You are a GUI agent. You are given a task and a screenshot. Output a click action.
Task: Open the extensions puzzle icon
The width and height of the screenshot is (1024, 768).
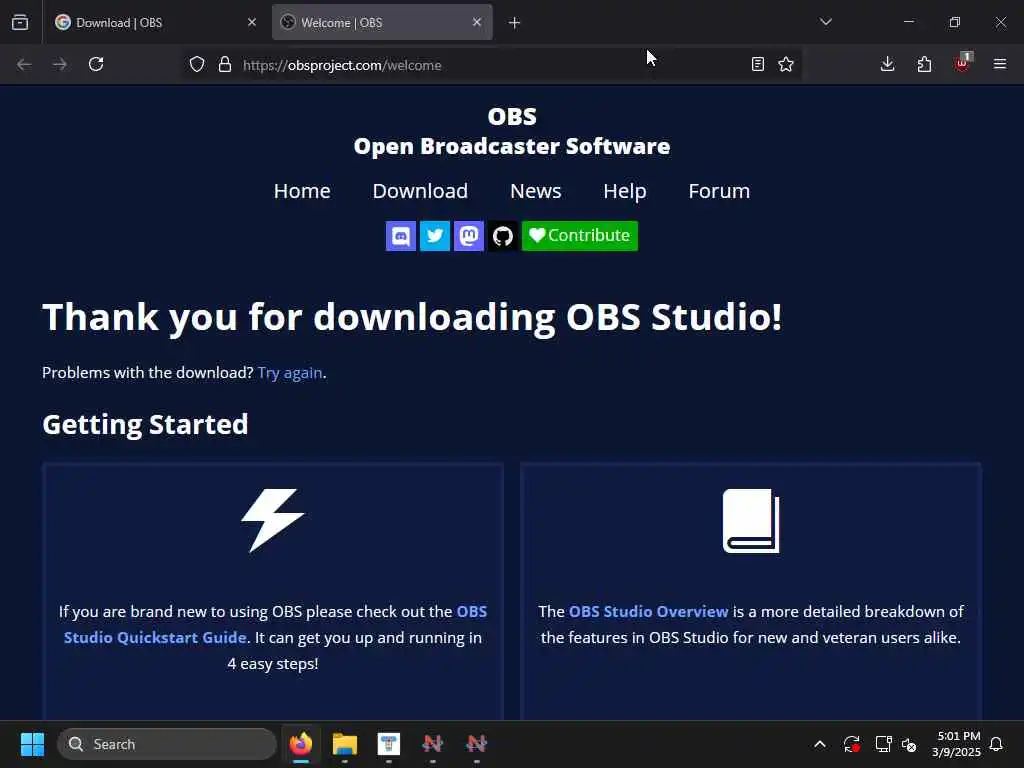pos(924,64)
